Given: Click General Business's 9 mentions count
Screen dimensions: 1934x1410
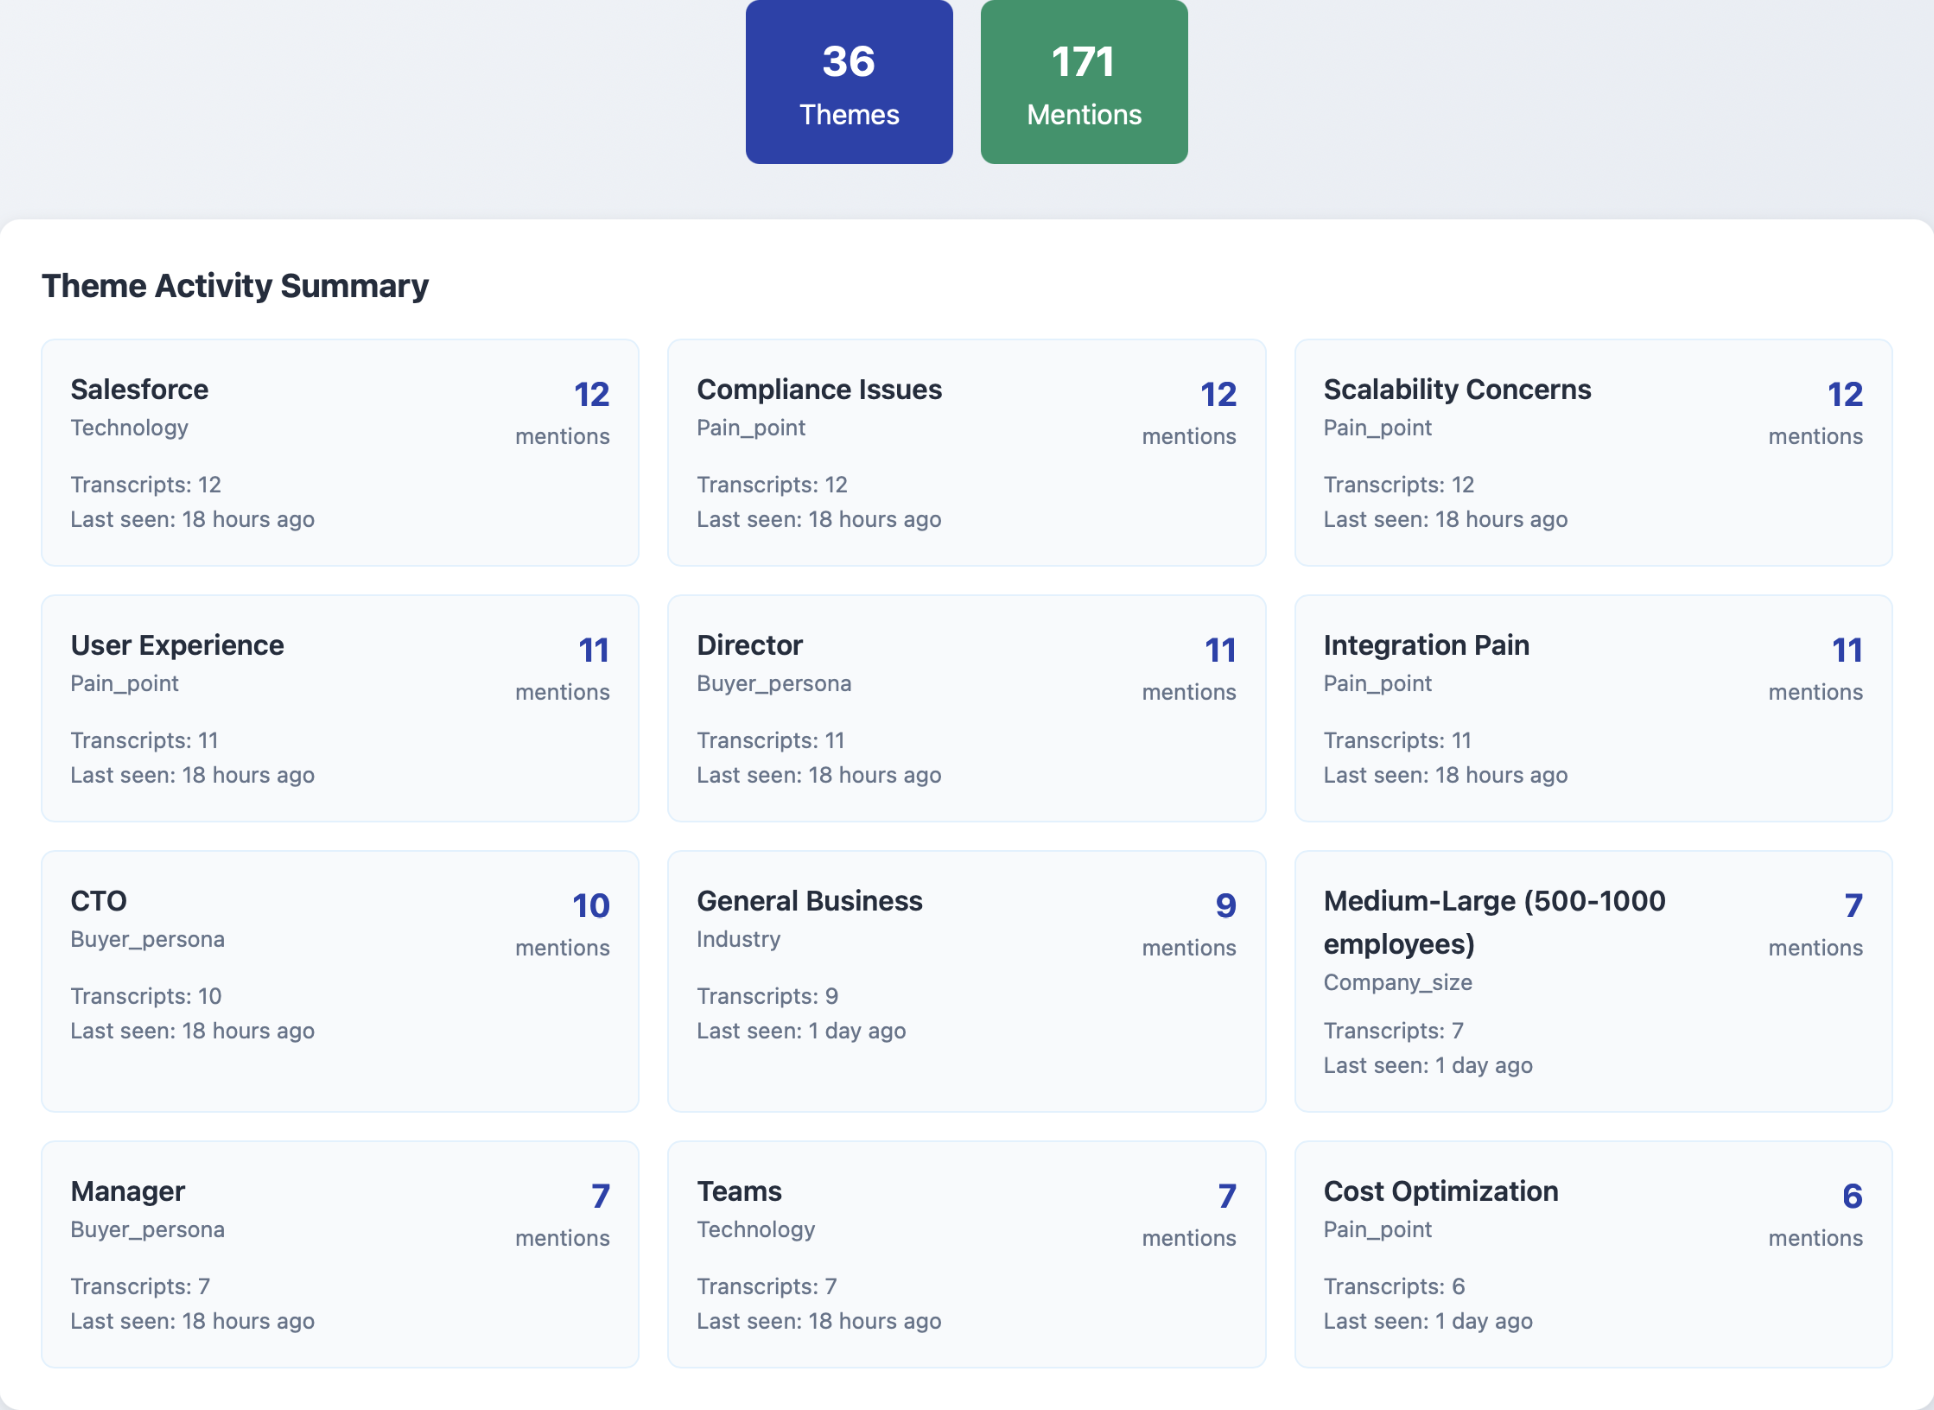Looking at the screenshot, I should [1225, 906].
